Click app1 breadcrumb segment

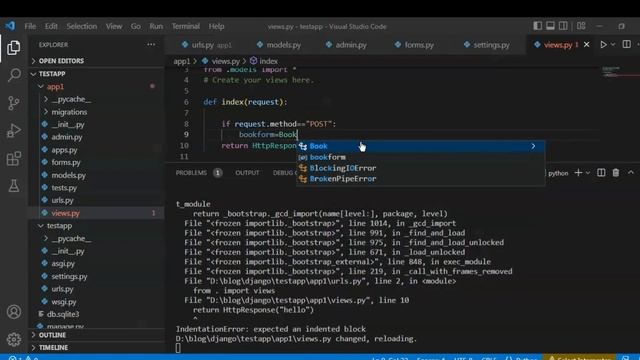pyautogui.click(x=182, y=61)
